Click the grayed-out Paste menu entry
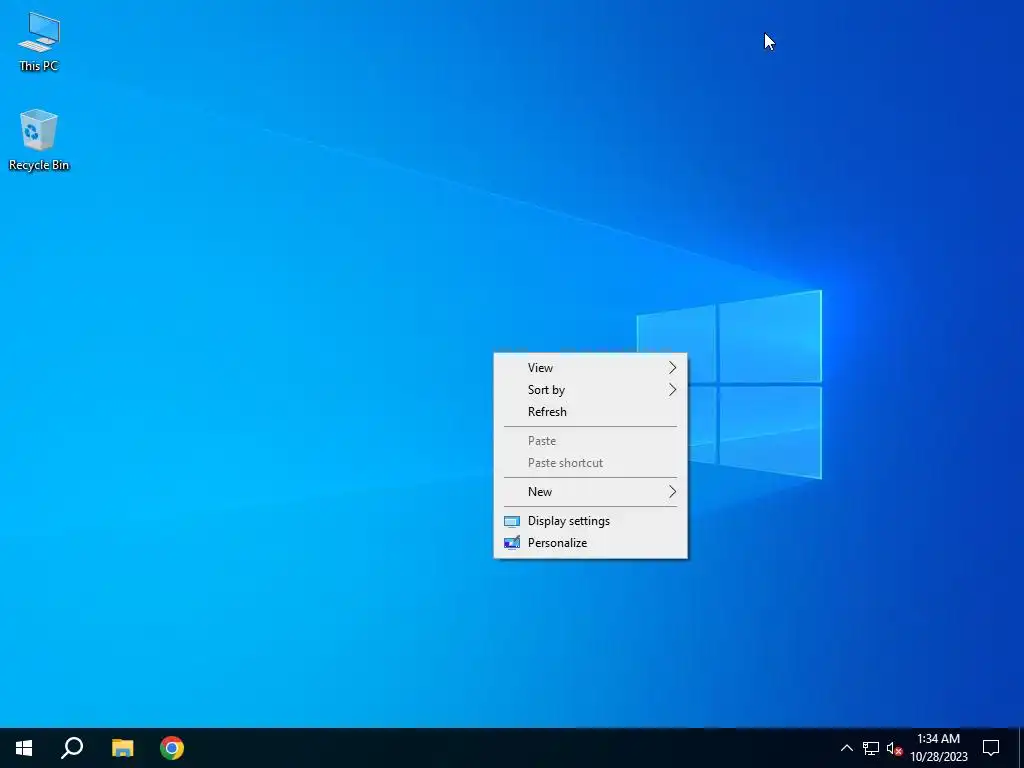Screen dimensions: 1024x768 point(590,441)
